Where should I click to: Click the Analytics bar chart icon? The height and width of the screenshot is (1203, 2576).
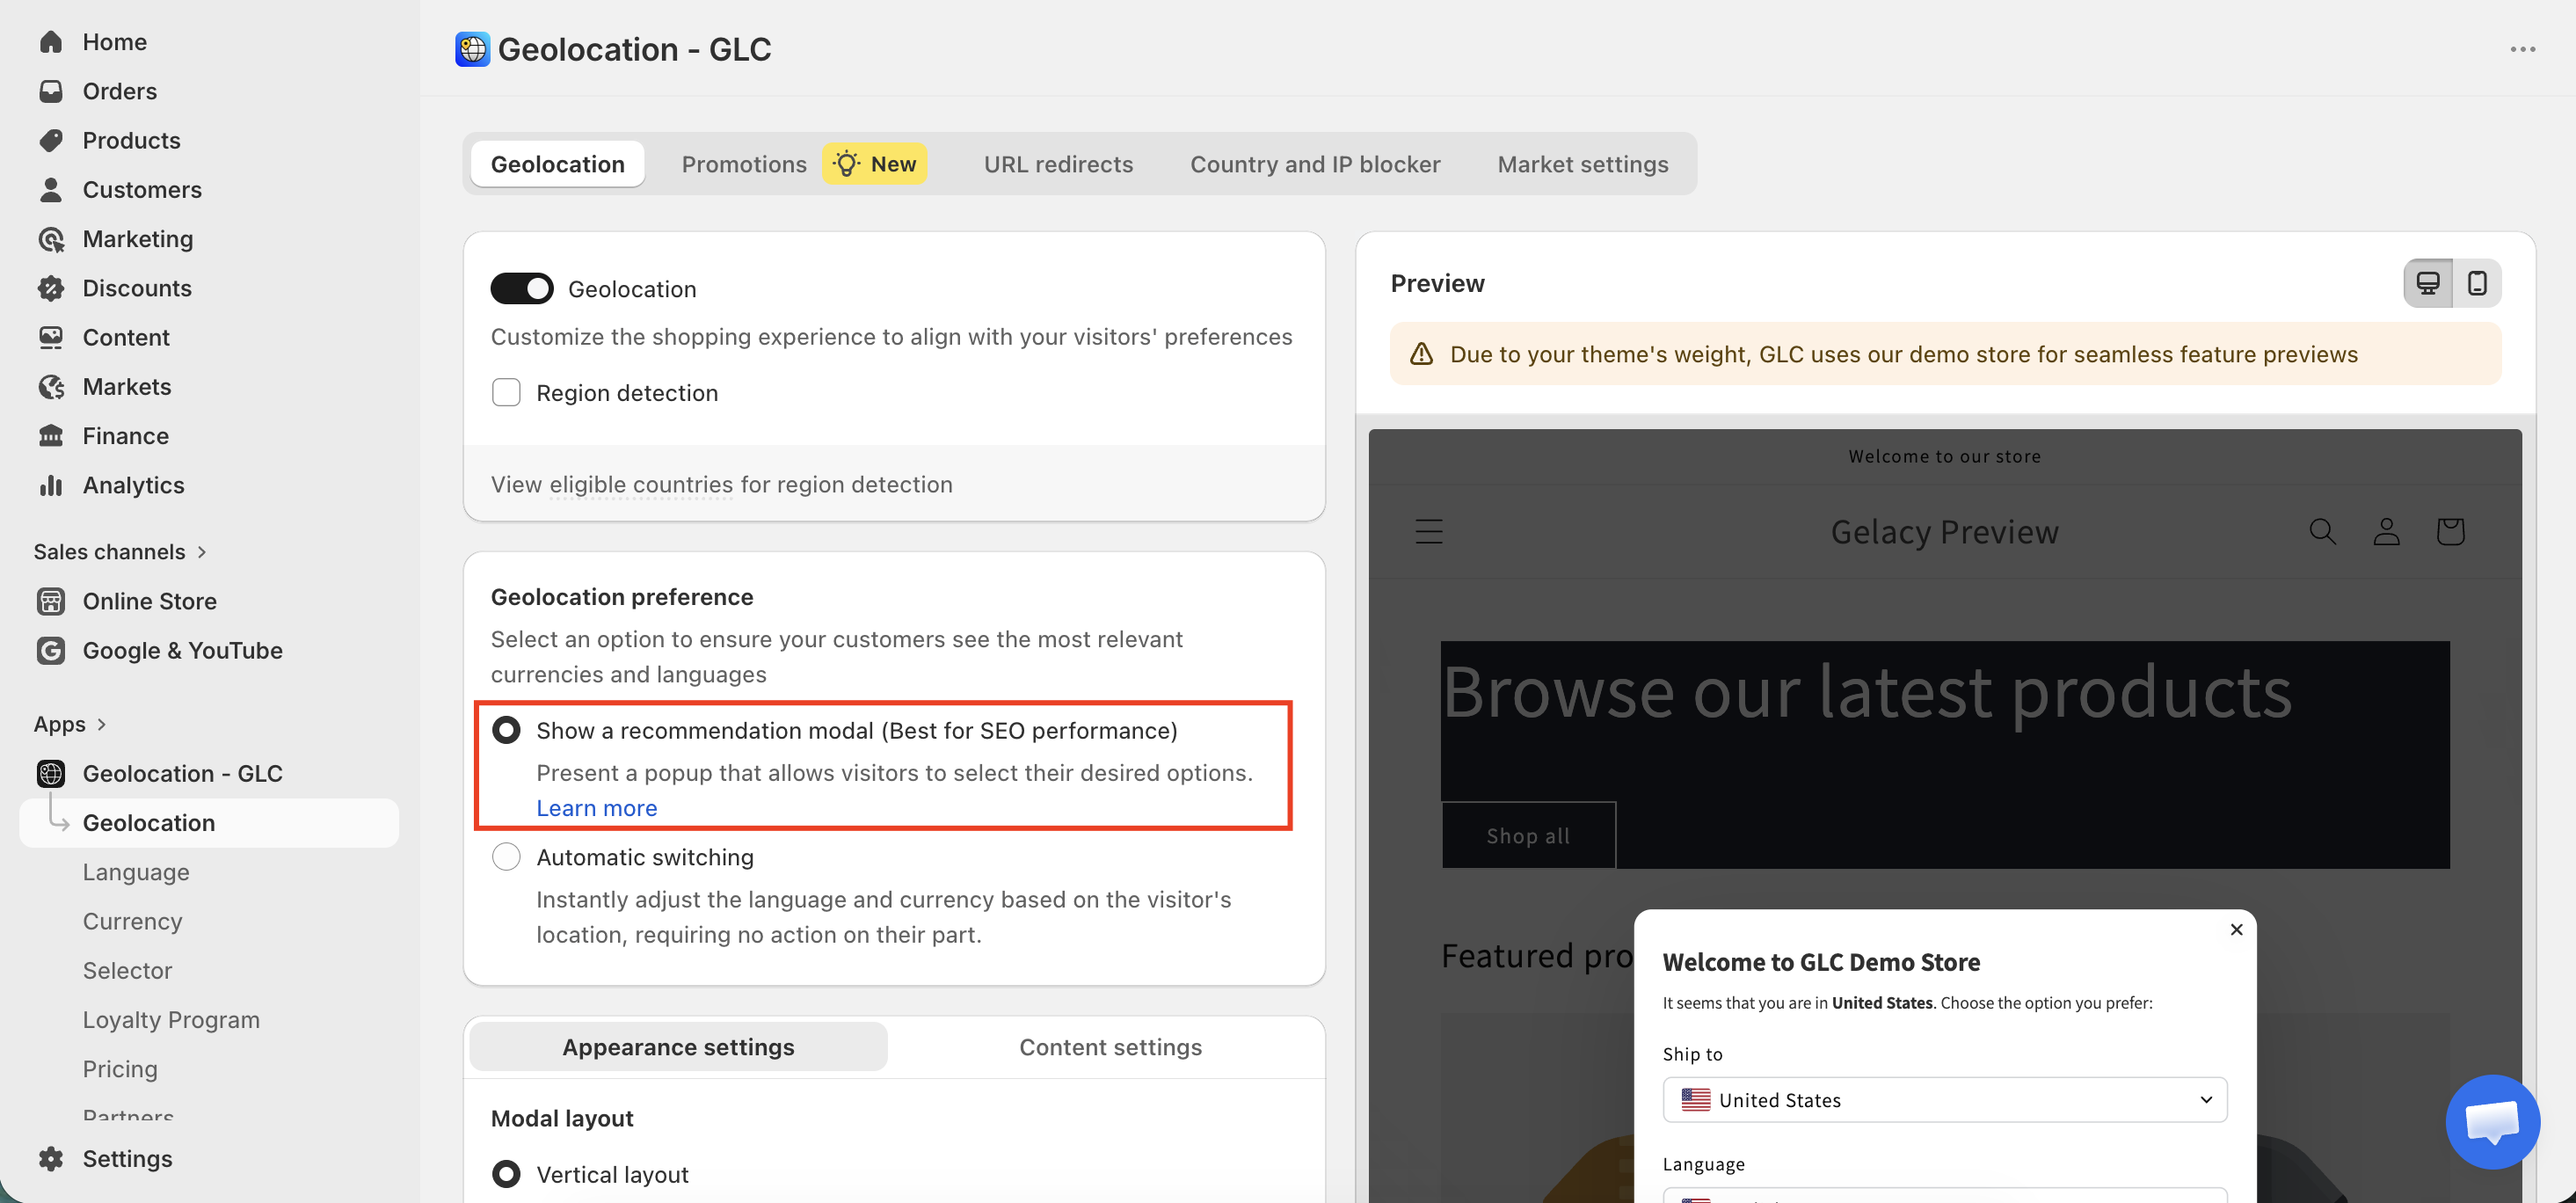(x=51, y=485)
